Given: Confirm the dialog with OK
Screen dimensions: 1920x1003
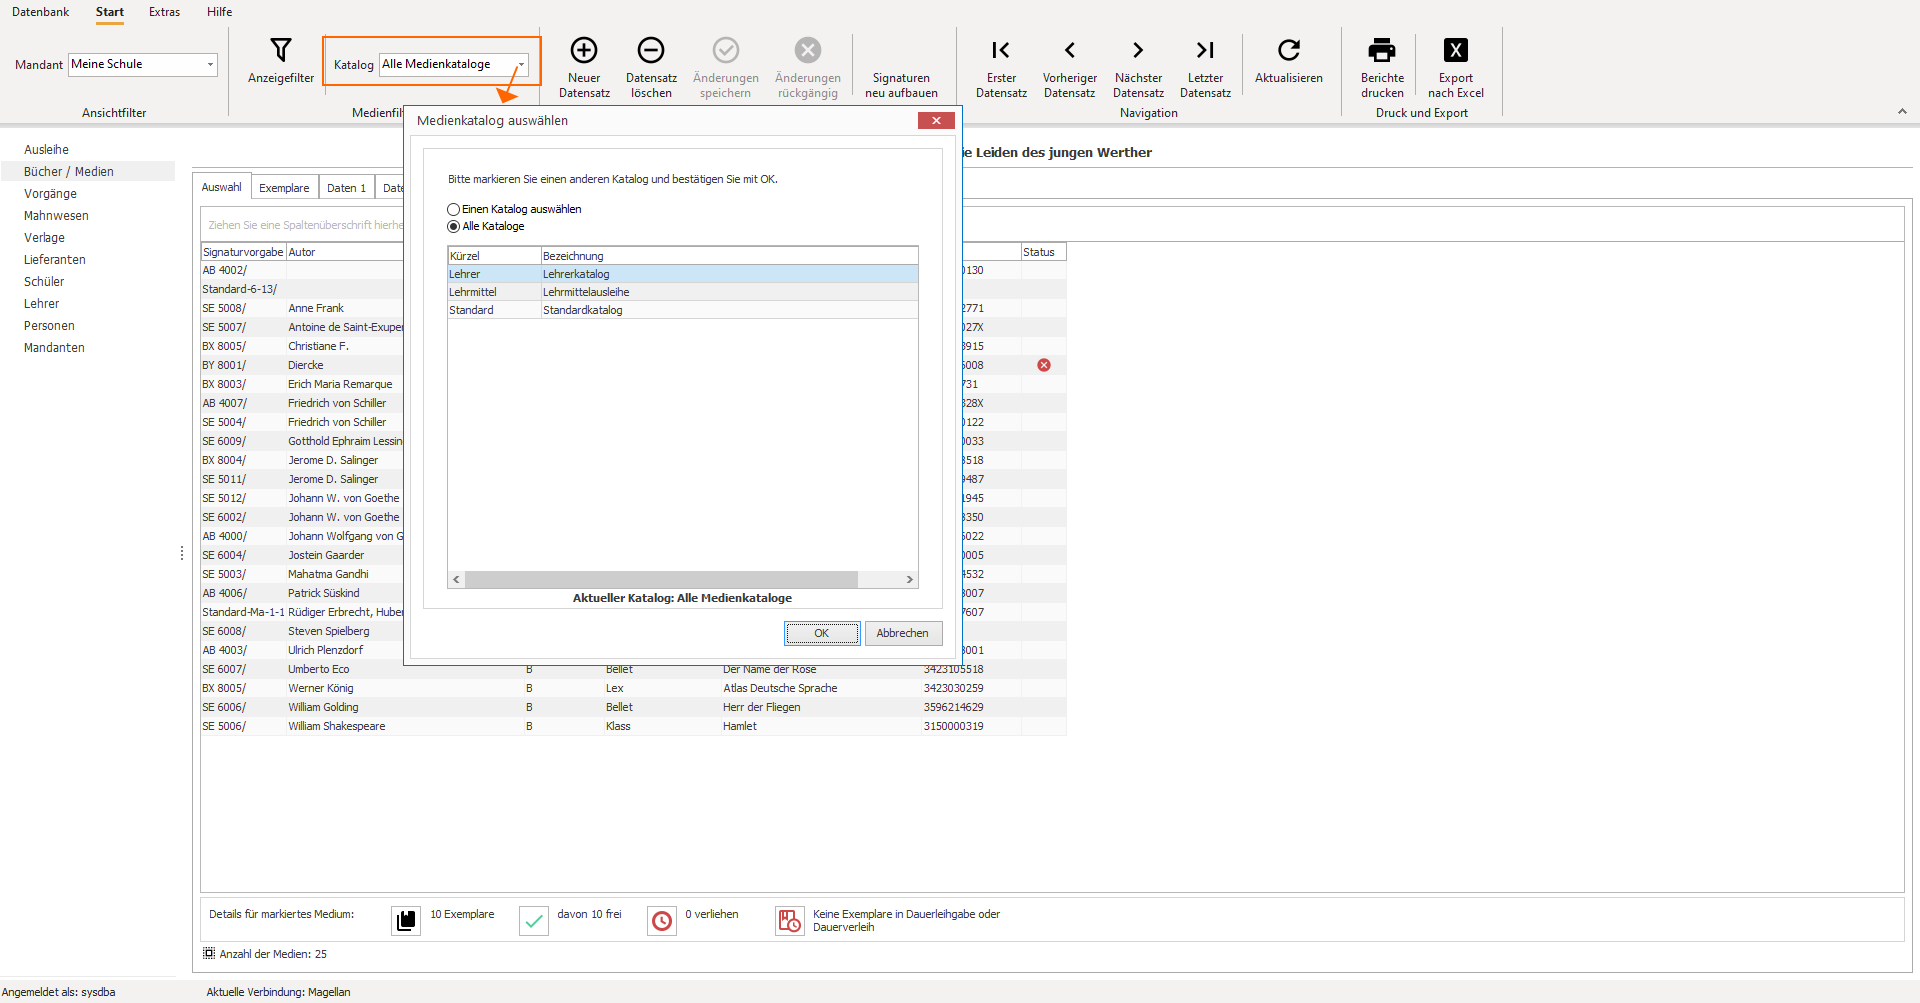Looking at the screenshot, I should point(822,633).
